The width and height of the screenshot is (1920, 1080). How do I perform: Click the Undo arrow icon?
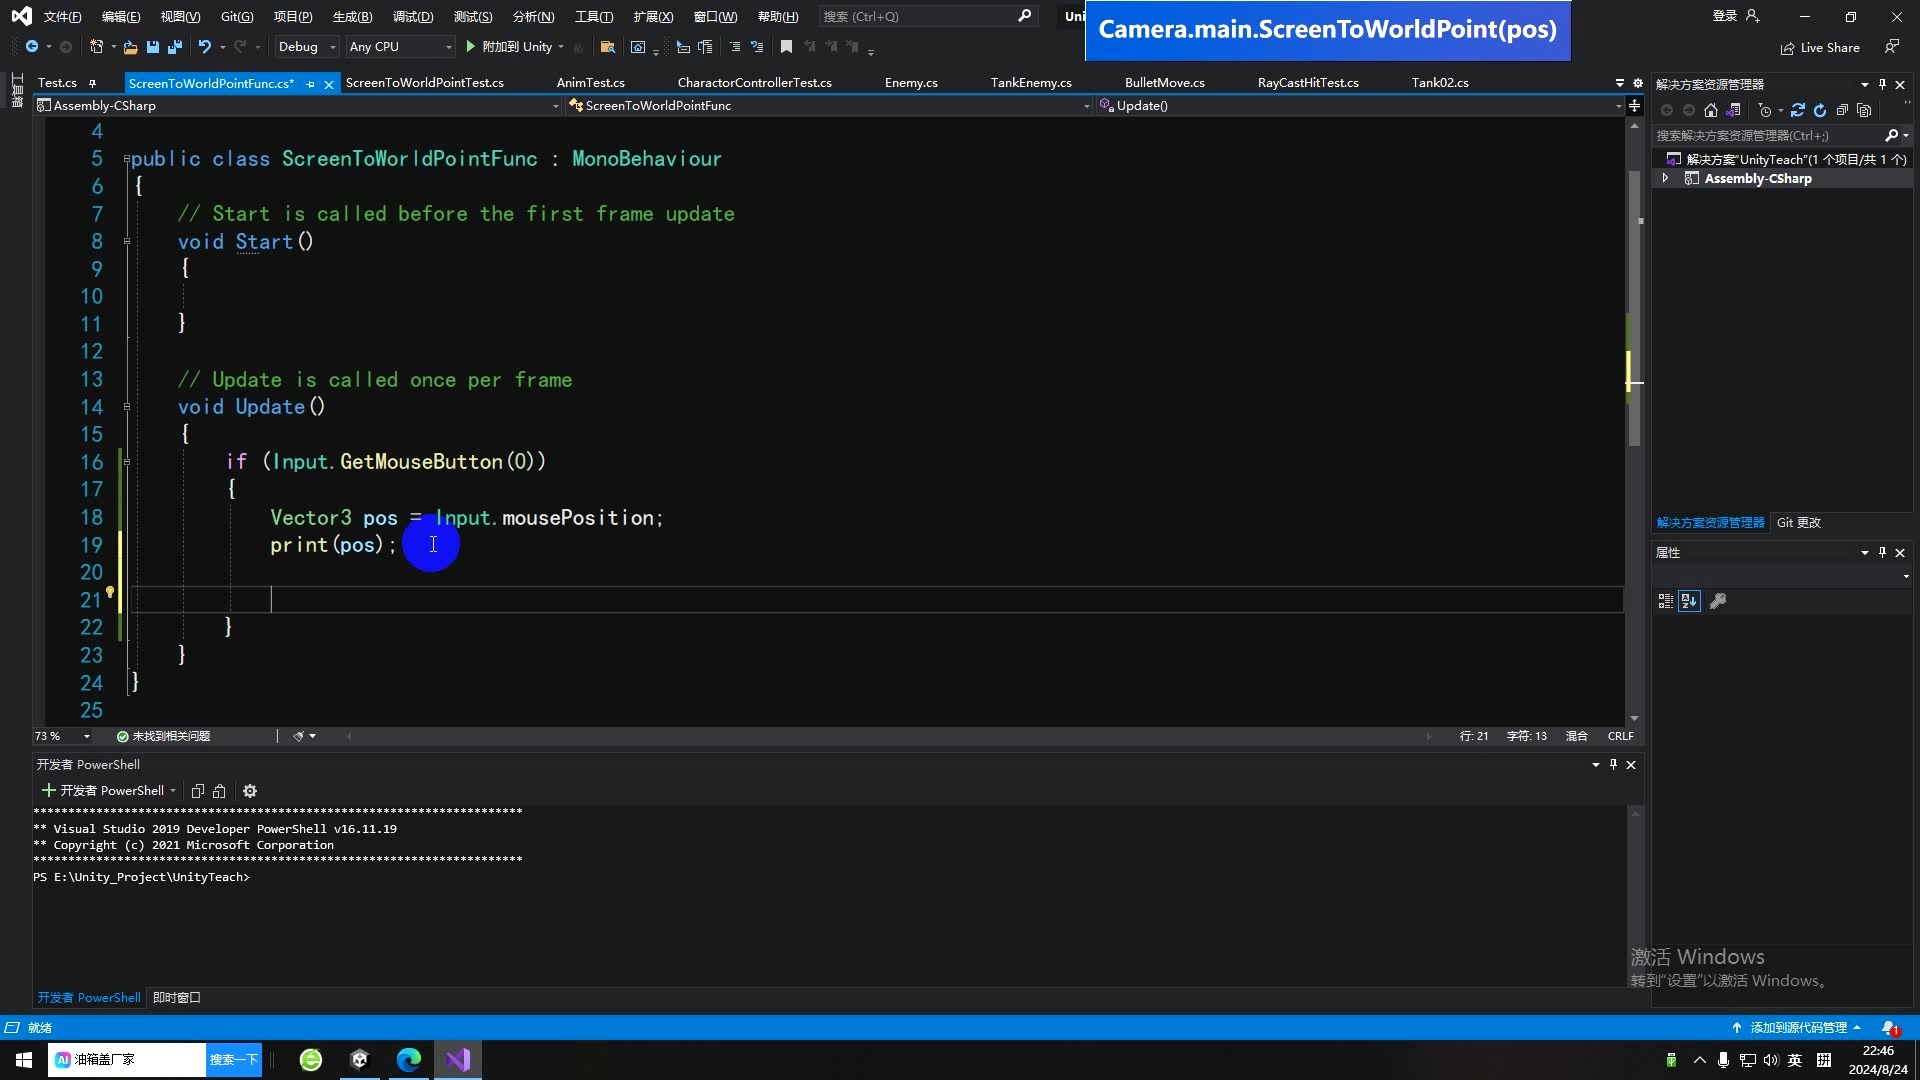pyautogui.click(x=204, y=47)
